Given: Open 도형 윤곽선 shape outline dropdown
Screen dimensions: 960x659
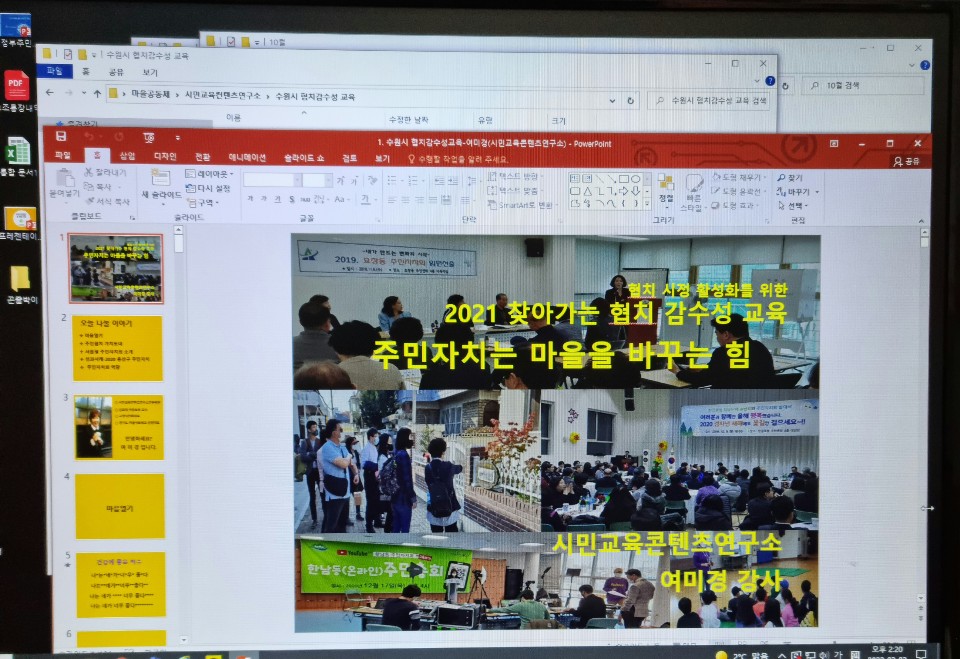Looking at the screenshot, I should [738, 191].
